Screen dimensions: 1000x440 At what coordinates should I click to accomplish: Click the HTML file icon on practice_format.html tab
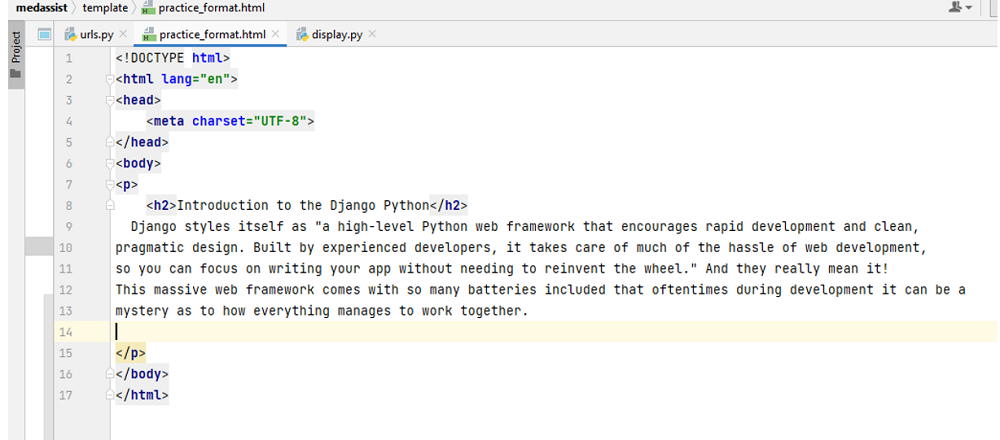(x=150, y=35)
